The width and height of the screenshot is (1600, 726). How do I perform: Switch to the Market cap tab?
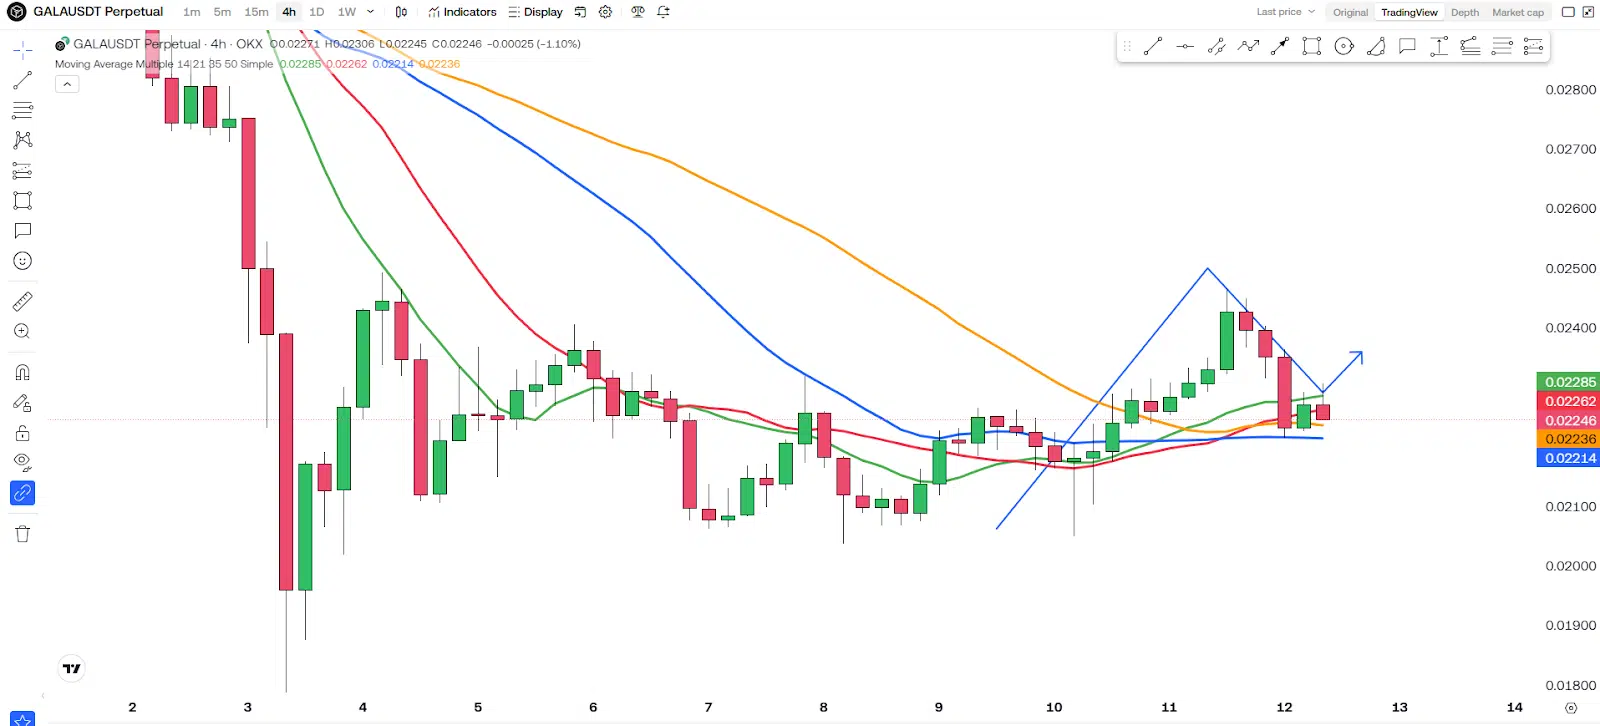tap(1517, 12)
